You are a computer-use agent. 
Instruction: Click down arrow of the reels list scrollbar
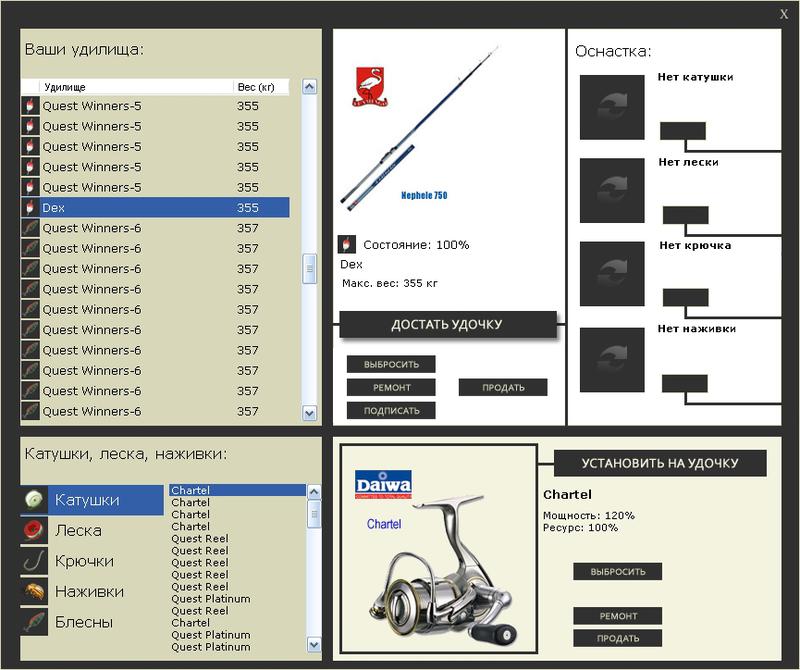[x=314, y=644]
